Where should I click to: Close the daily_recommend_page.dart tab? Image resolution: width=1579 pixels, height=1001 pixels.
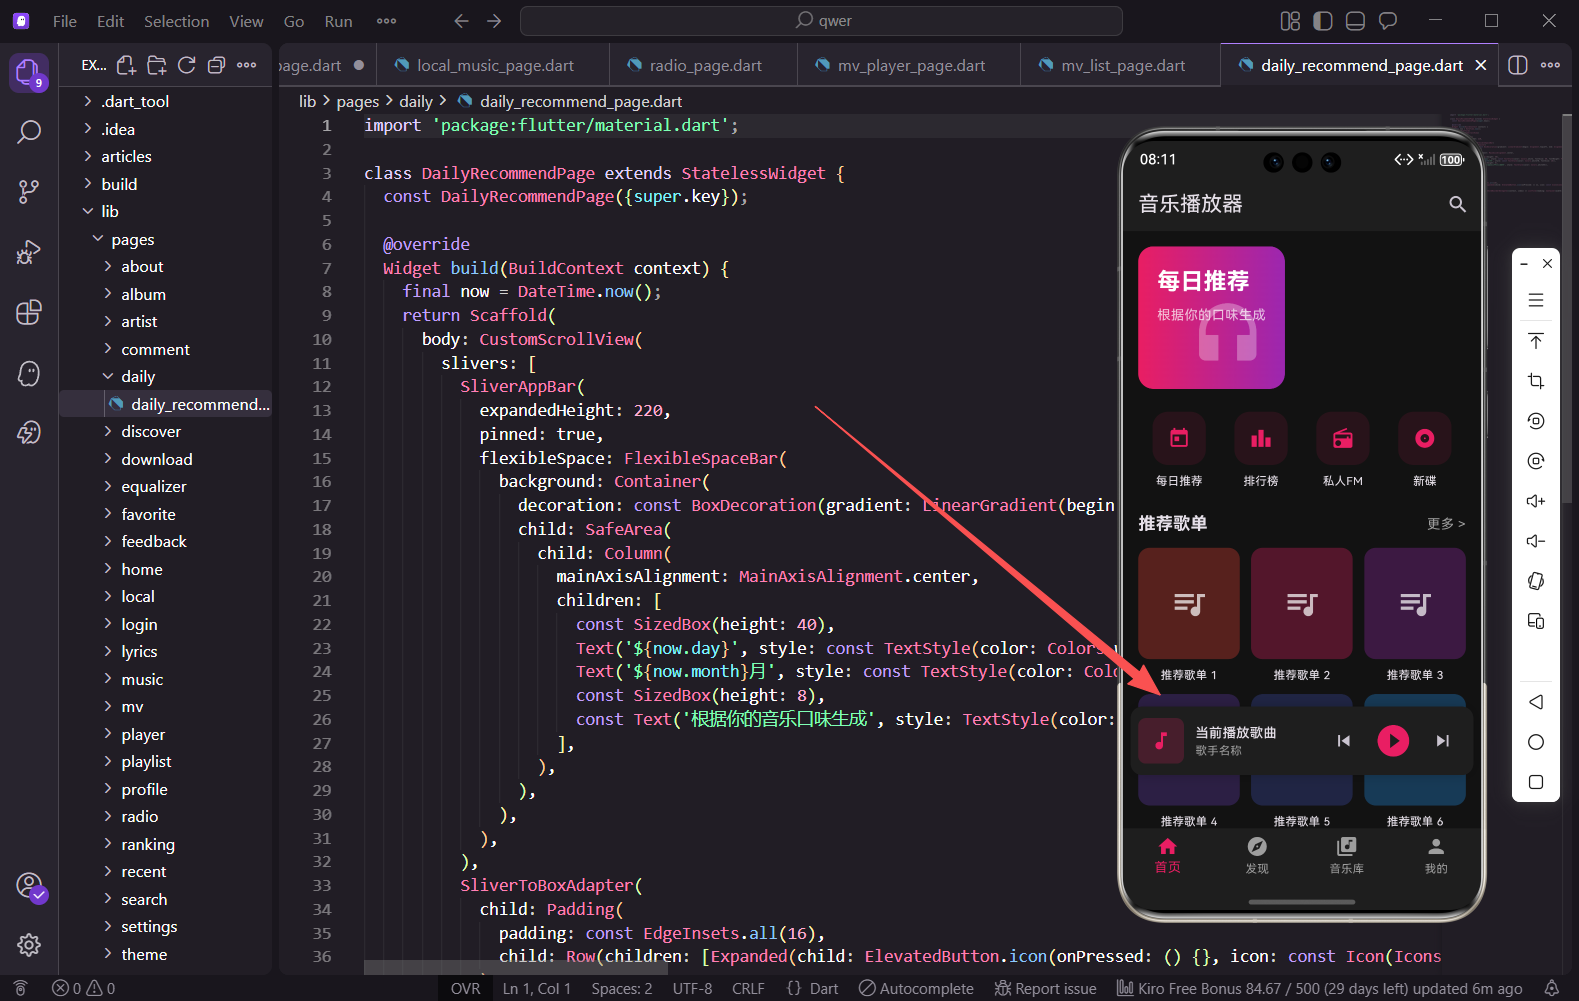(x=1481, y=65)
